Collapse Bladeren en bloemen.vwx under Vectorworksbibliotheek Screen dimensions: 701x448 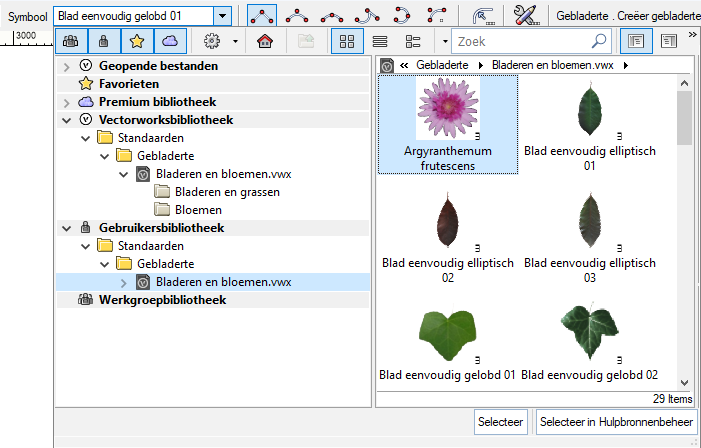[x=123, y=174]
